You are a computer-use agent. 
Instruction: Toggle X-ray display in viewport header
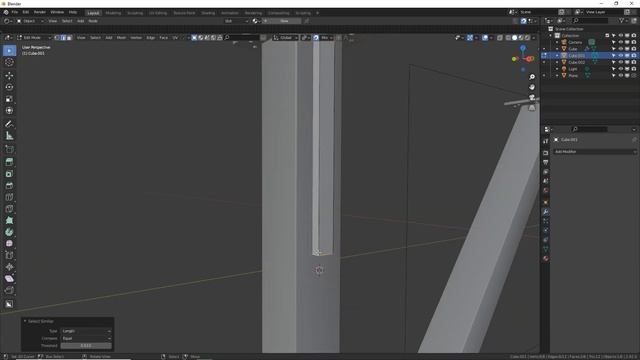pos(500,38)
